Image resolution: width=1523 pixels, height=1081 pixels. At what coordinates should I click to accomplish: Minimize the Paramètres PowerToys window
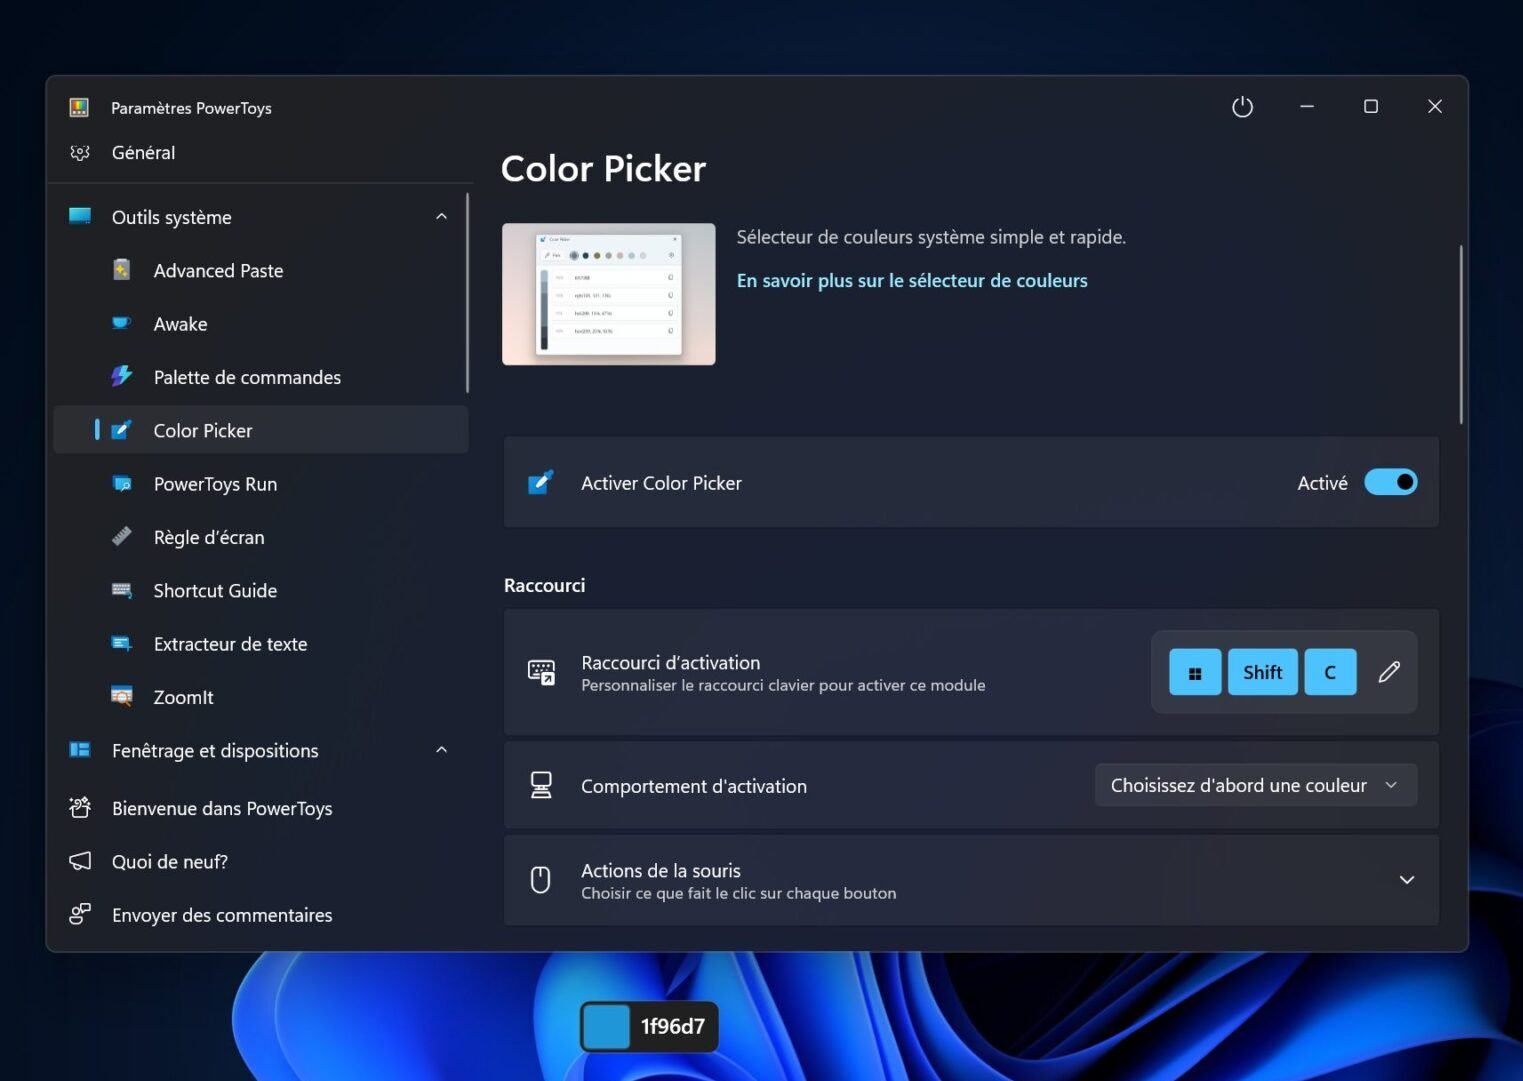click(x=1306, y=107)
